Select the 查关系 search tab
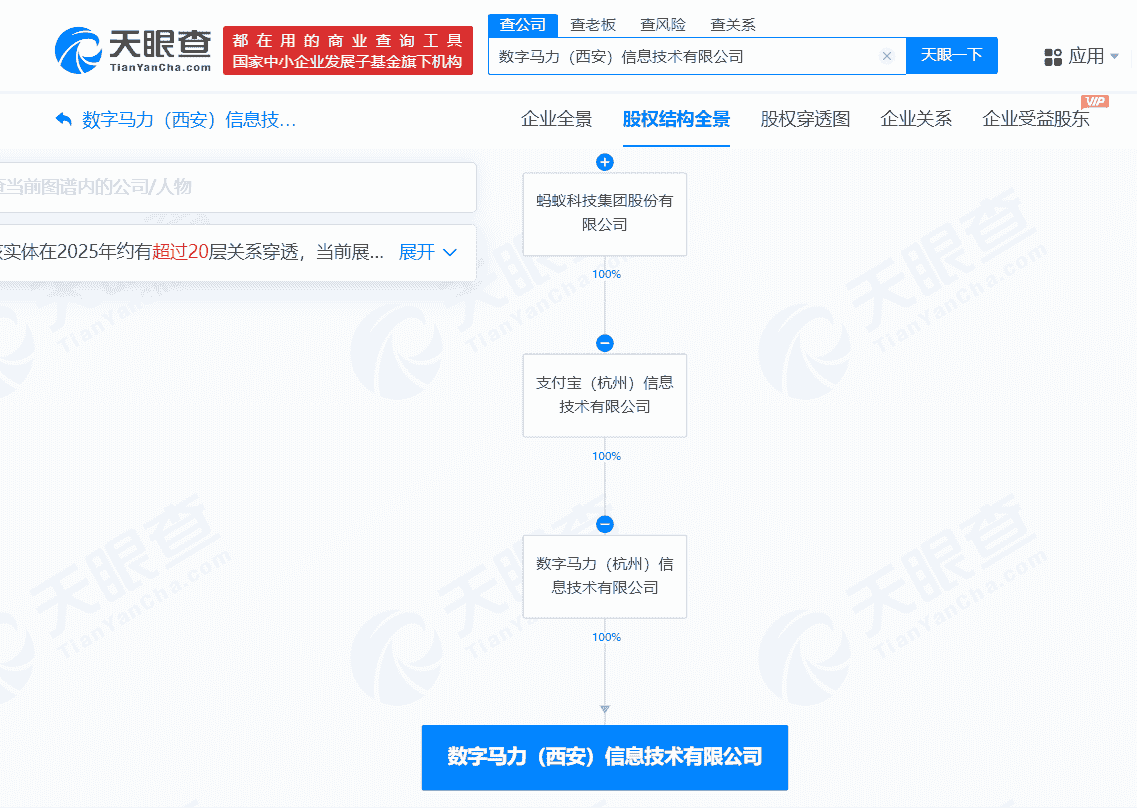The image size is (1137, 808). pos(733,25)
